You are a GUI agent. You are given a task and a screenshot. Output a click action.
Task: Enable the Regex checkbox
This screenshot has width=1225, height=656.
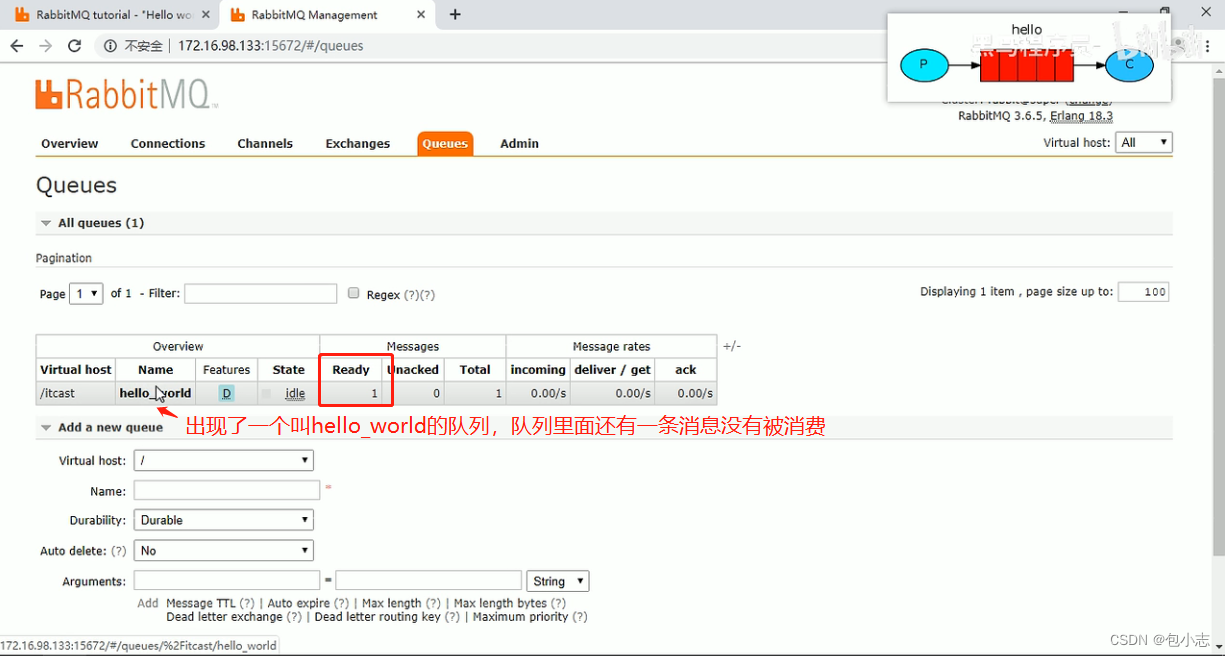point(353,293)
